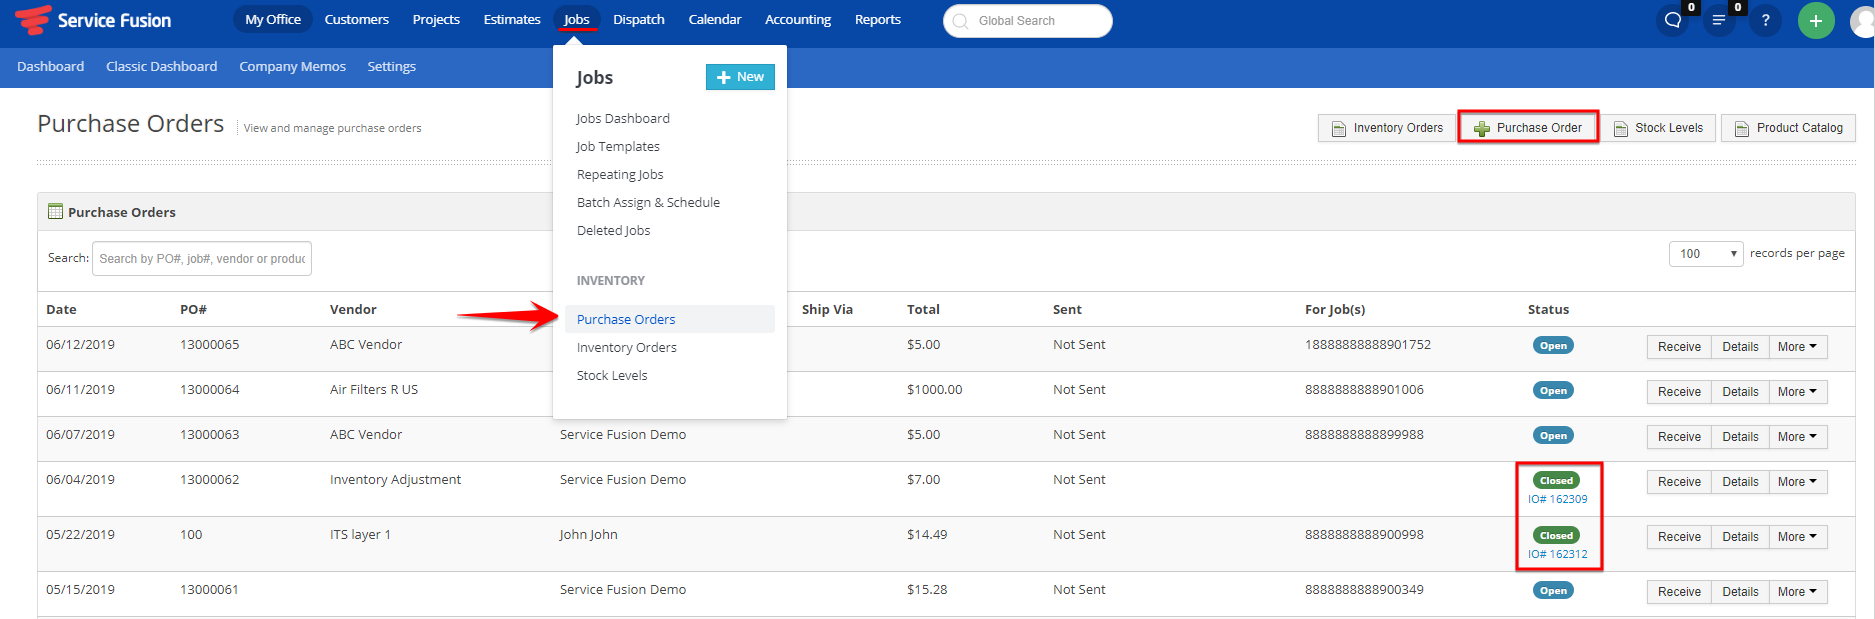Viewport: 1875px width, 619px height.
Task: Open the notifications list icon
Action: pos(1719,21)
